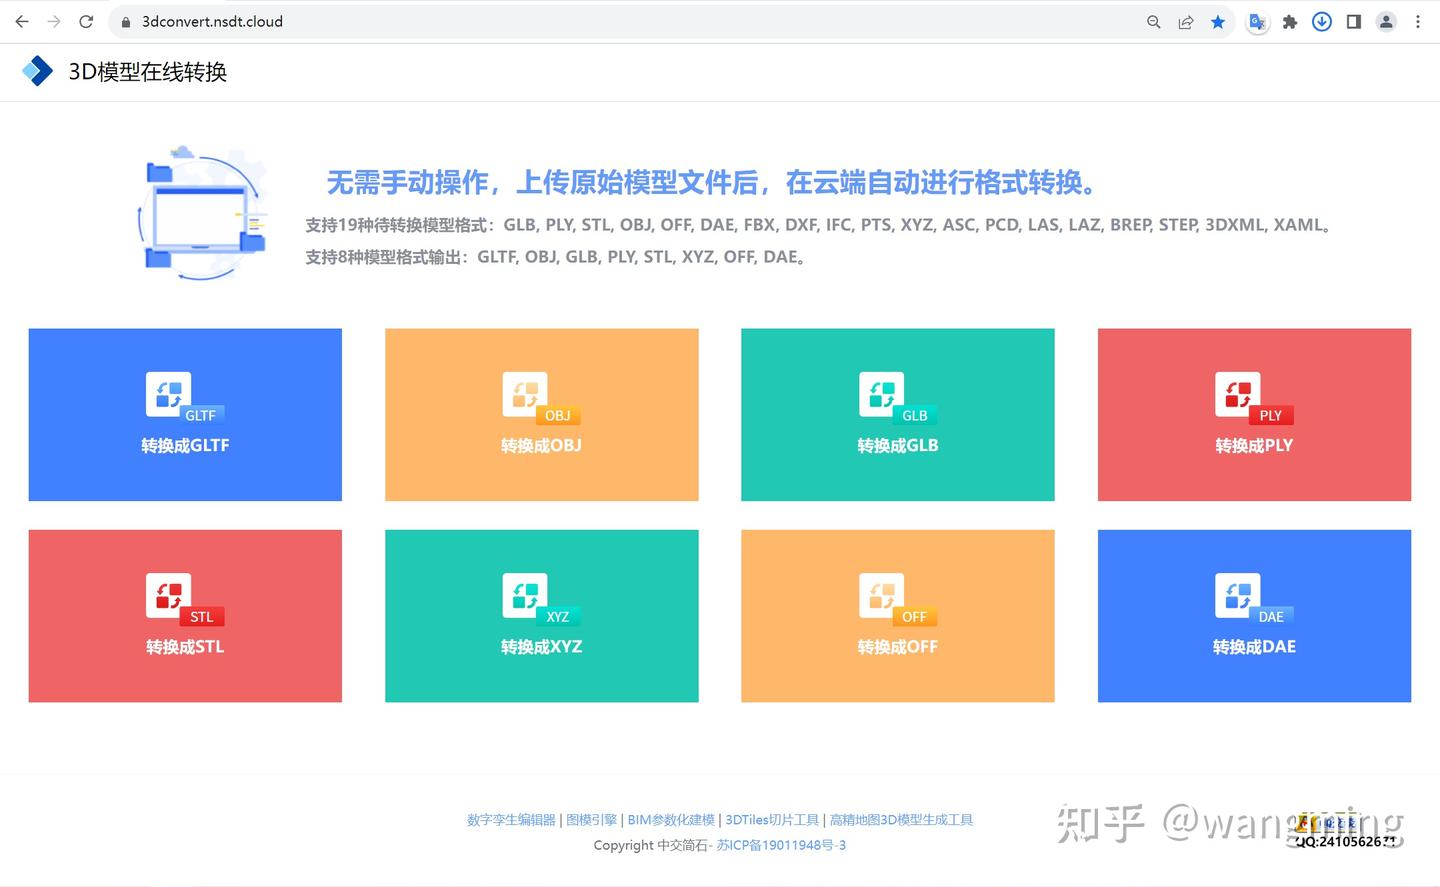Click the OFF conversion icon
This screenshot has width=1440, height=887.
click(881, 594)
